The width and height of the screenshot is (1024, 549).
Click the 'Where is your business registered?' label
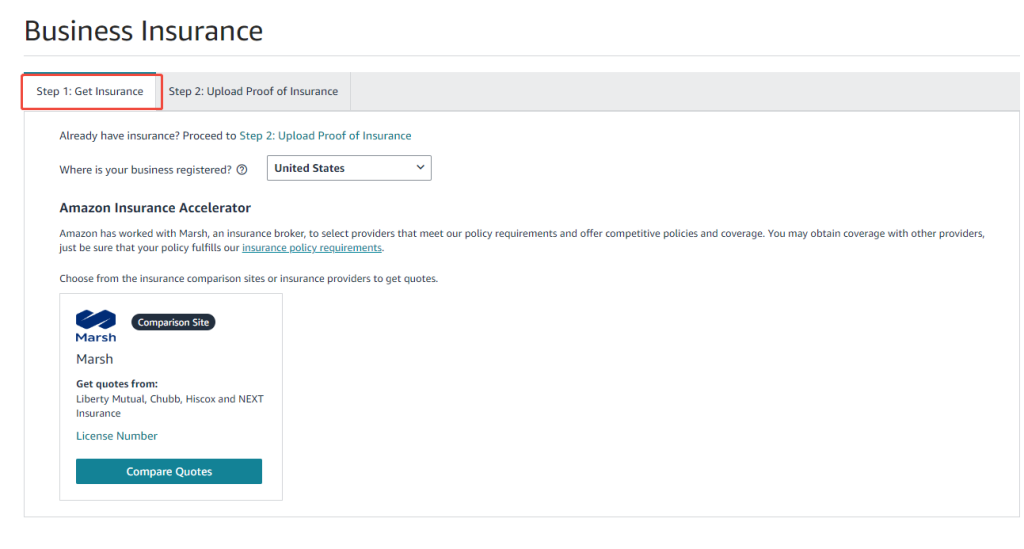coord(146,170)
